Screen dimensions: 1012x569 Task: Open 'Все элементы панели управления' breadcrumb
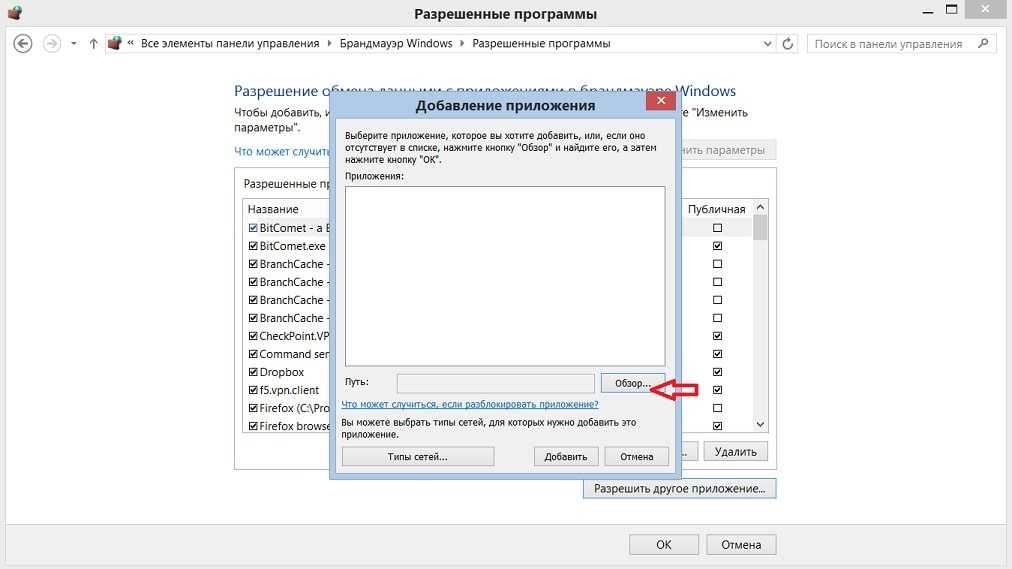click(x=230, y=43)
